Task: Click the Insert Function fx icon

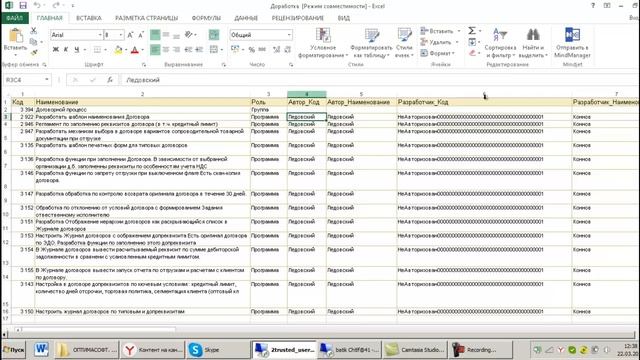Action: [x=110, y=80]
